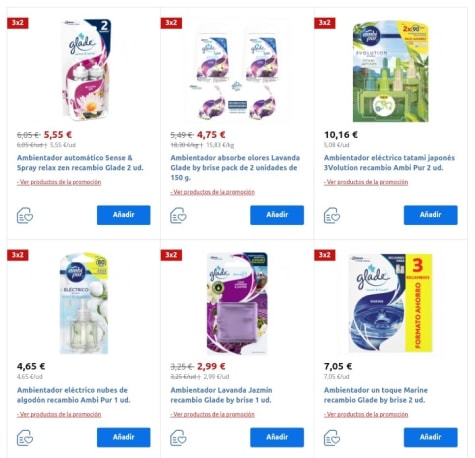Click Añadir for Lavanda Jazmín recambio
The height and width of the screenshot is (458, 475).
coord(277,437)
